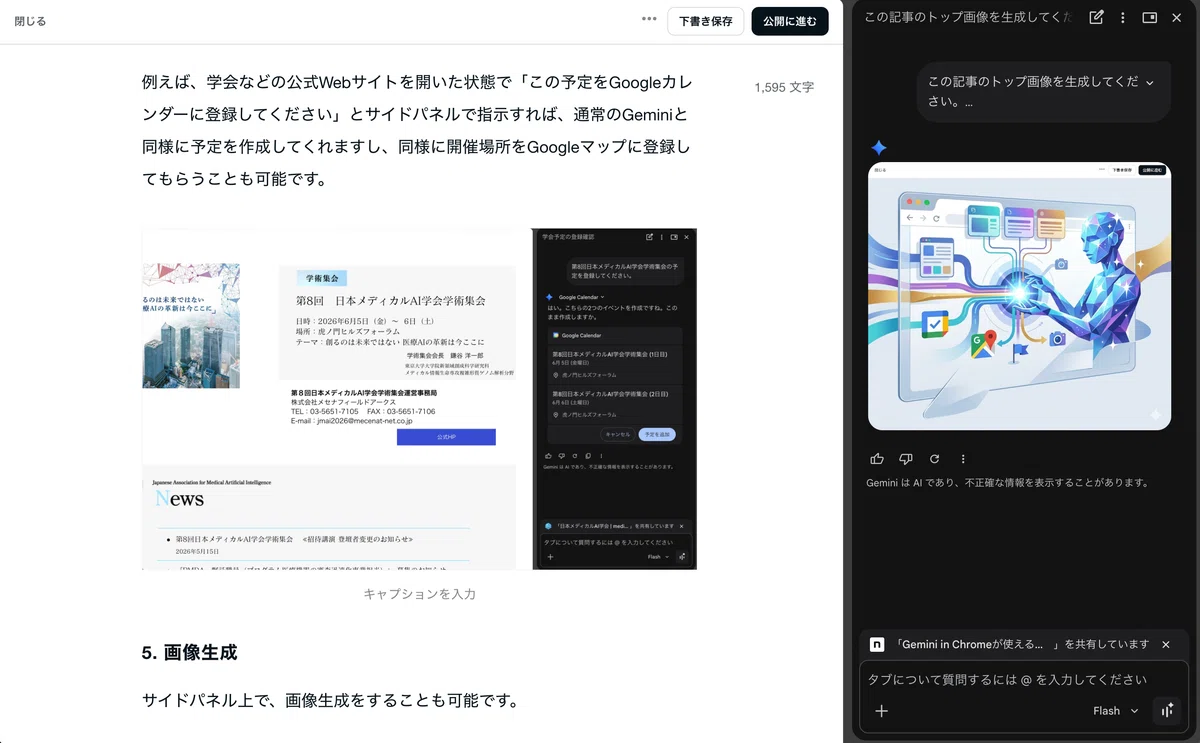Click the Gemini sparkle logo above generated image
The width and height of the screenshot is (1200, 743).
[878, 147]
